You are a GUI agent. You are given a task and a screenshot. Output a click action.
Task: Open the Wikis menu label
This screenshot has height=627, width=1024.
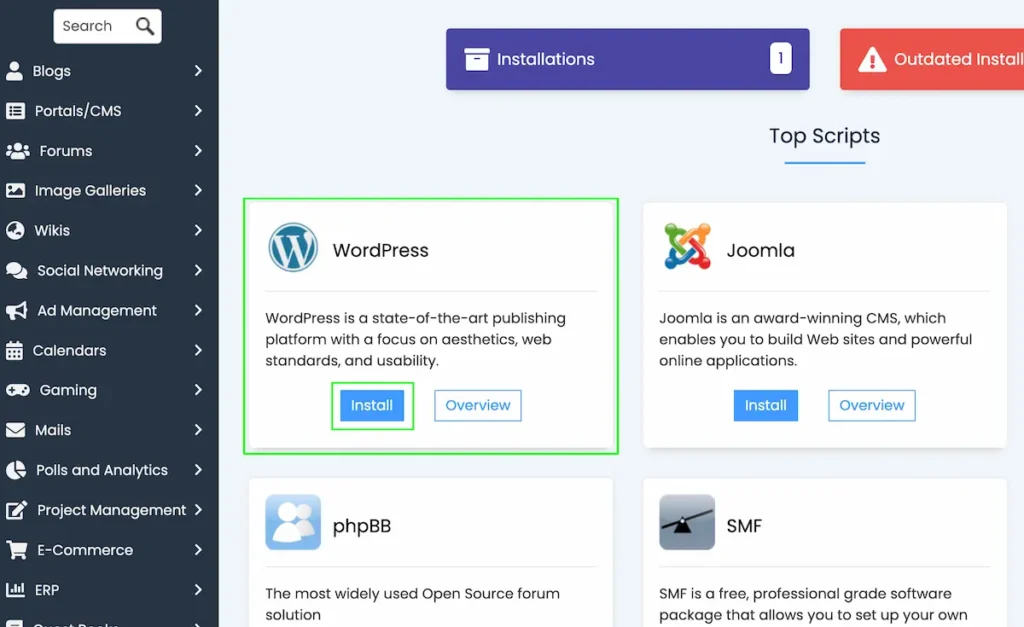tap(52, 231)
